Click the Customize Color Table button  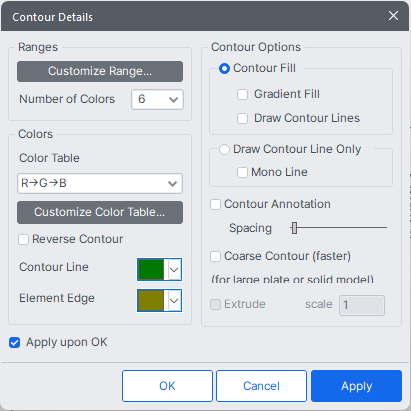pyautogui.click(x=100, y=212)
